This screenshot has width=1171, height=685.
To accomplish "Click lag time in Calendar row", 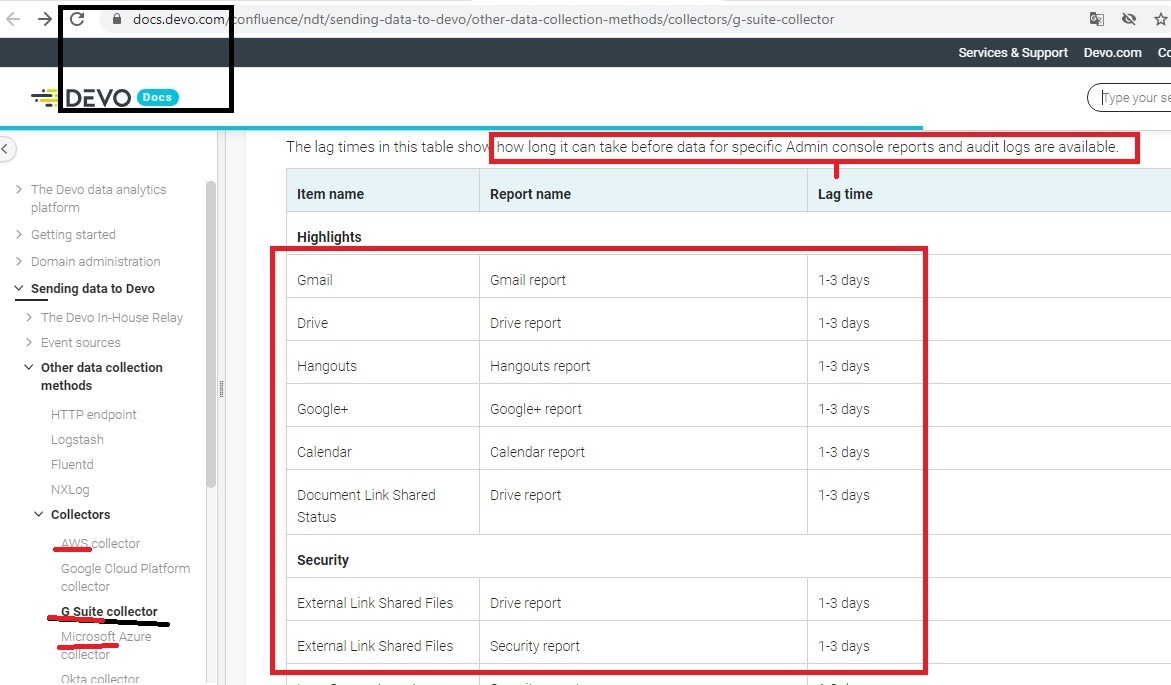I will tap(843, 452).
